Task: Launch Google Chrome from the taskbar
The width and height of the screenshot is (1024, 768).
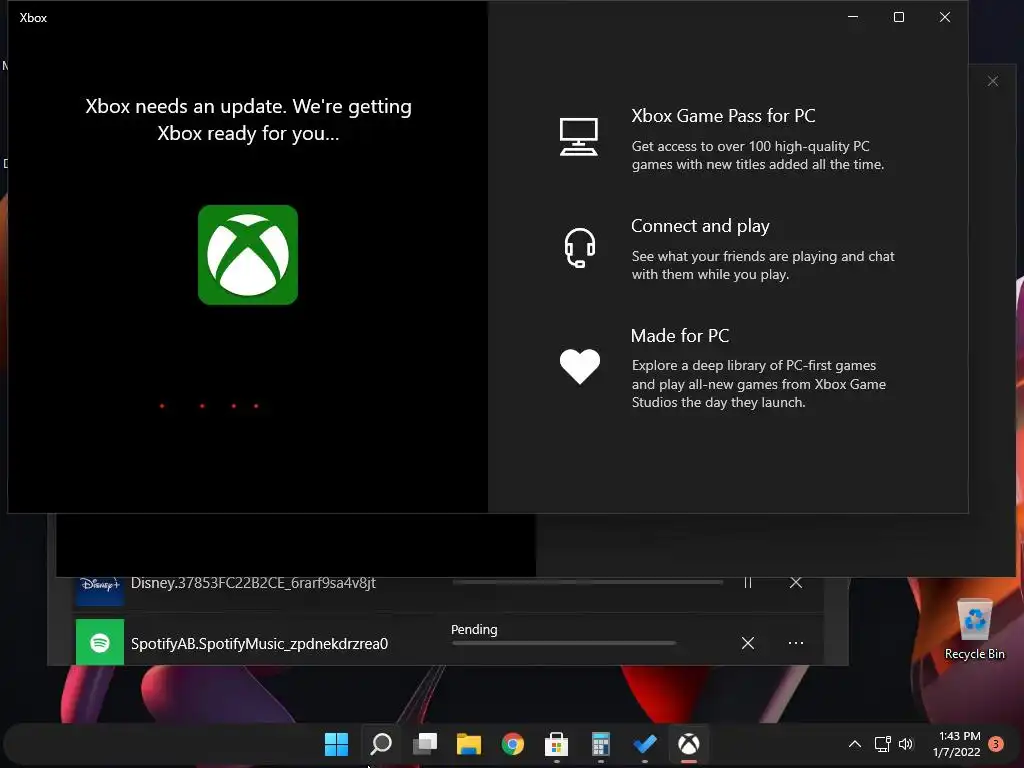Action: point(513,744)
